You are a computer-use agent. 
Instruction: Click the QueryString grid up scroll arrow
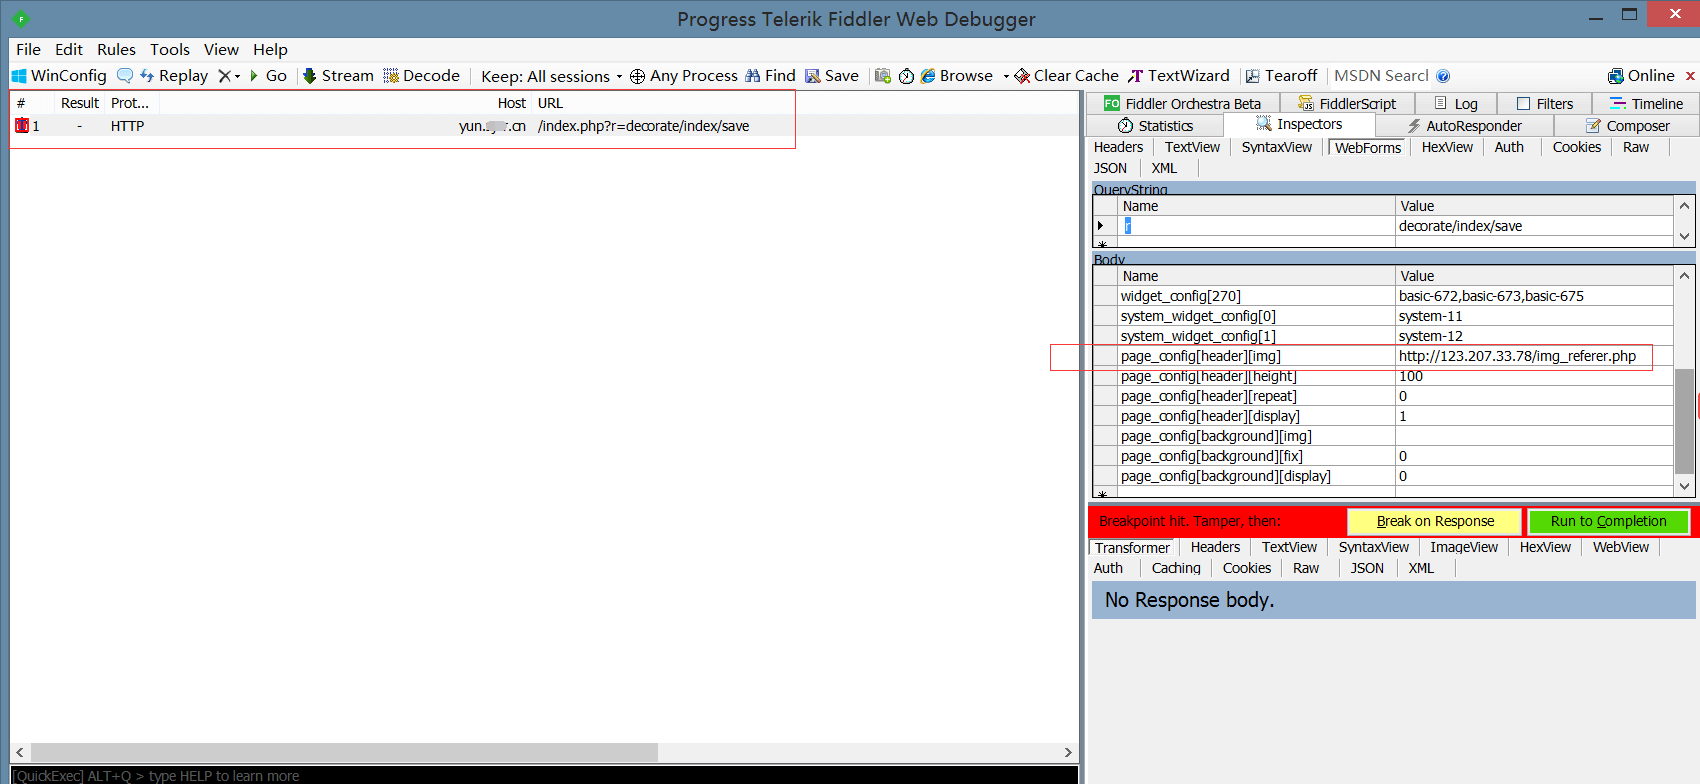1685,205
